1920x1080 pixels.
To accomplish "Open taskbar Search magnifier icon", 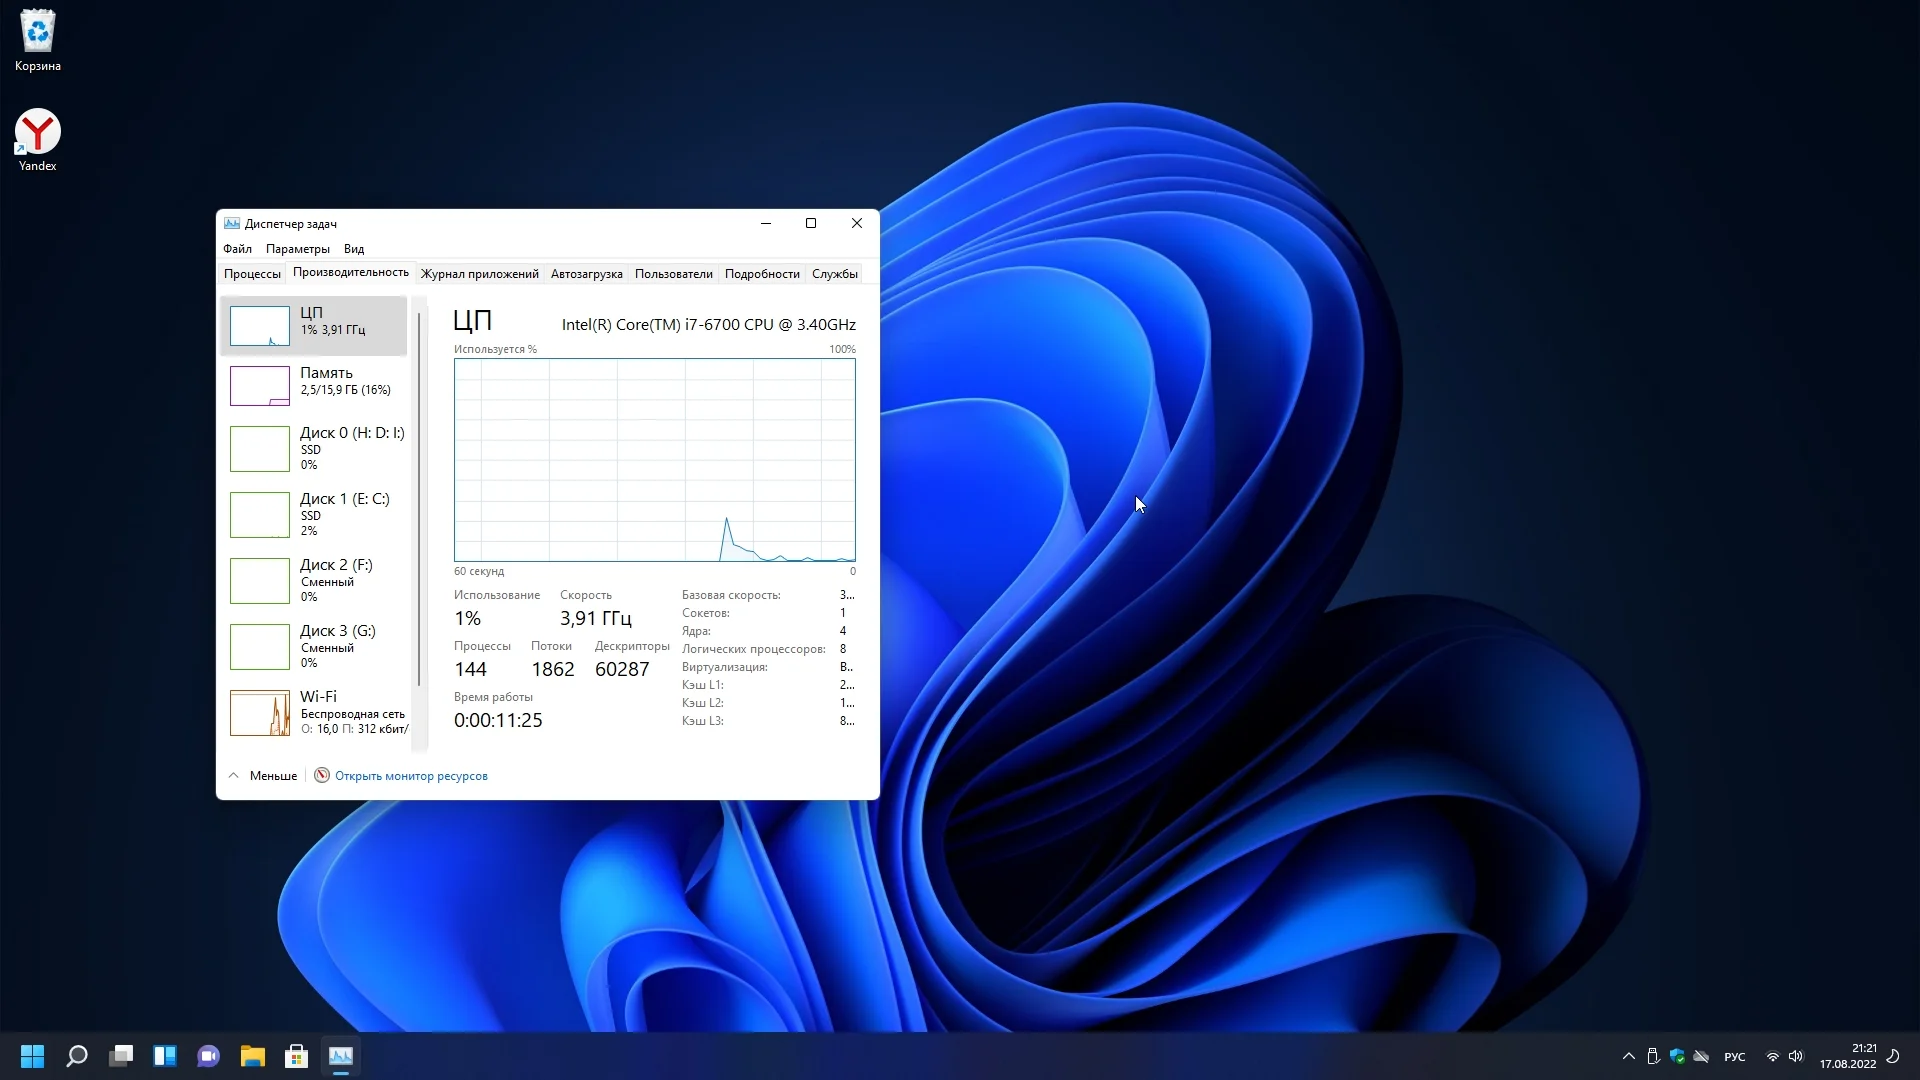I will point(77,1056).
